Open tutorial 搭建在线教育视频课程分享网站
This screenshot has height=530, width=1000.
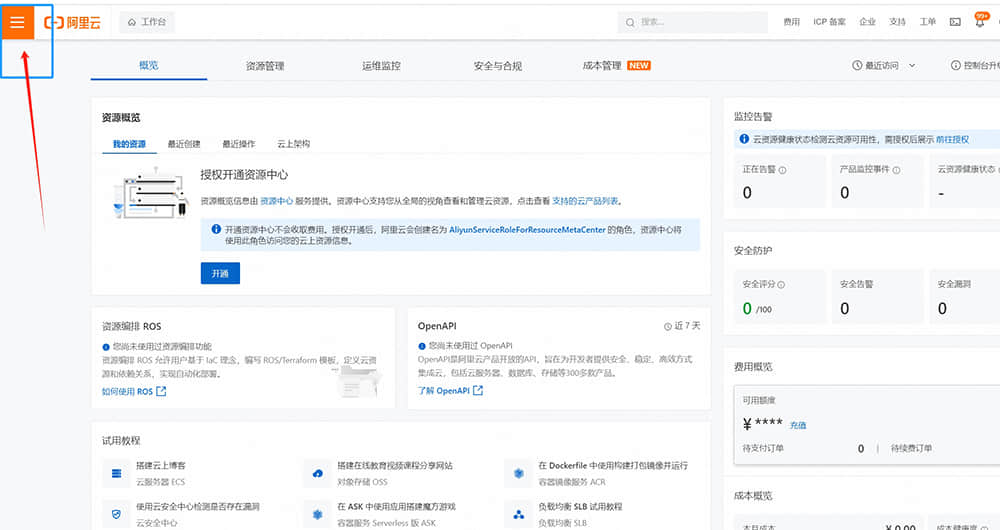coord(395,466)
